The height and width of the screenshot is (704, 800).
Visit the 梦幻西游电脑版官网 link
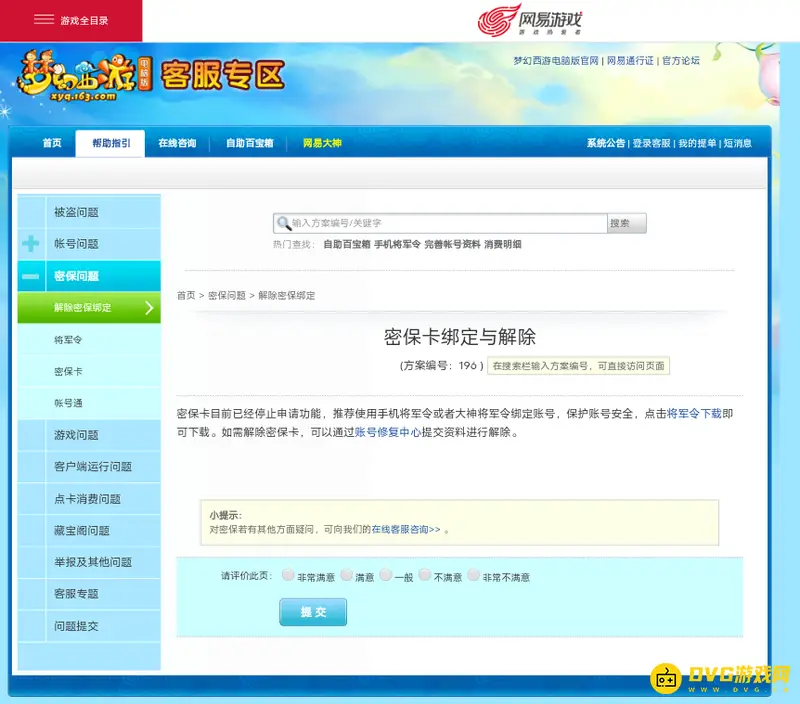pos(556,61)
